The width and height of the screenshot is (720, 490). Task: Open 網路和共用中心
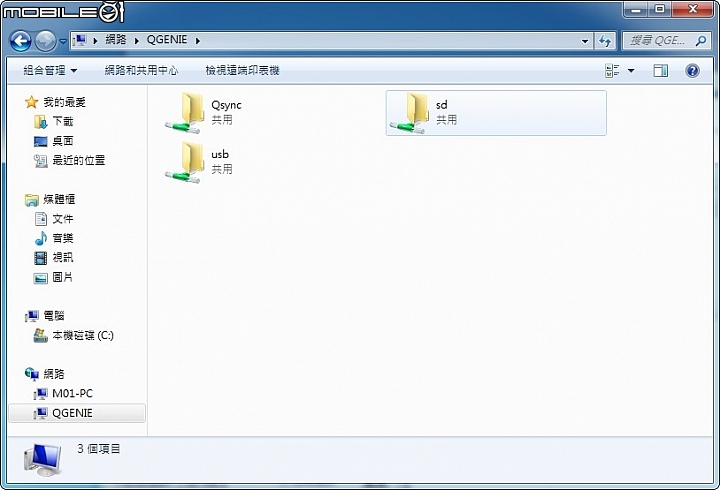click(141, 70)
